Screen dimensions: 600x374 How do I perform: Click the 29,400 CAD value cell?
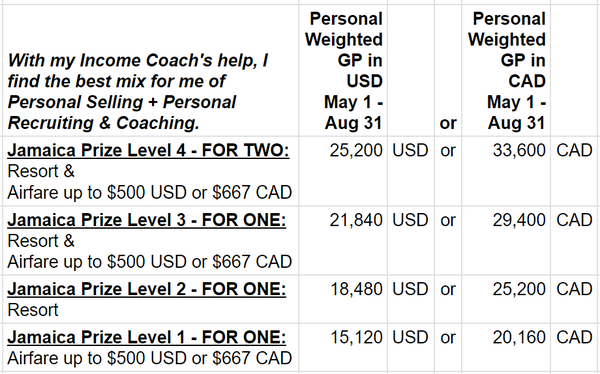(x=519, y=220)
